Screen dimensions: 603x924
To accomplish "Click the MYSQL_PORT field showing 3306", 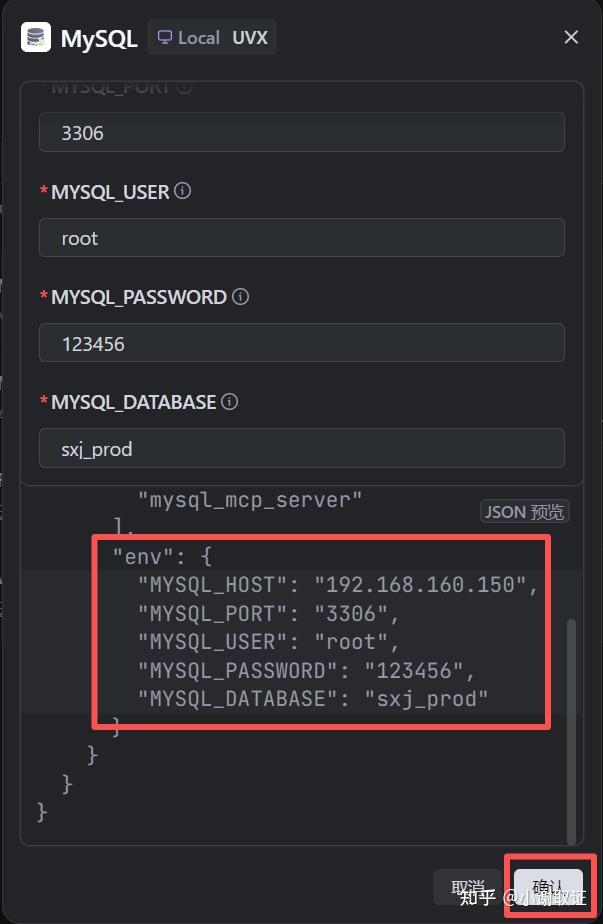I will pos(301,131).
